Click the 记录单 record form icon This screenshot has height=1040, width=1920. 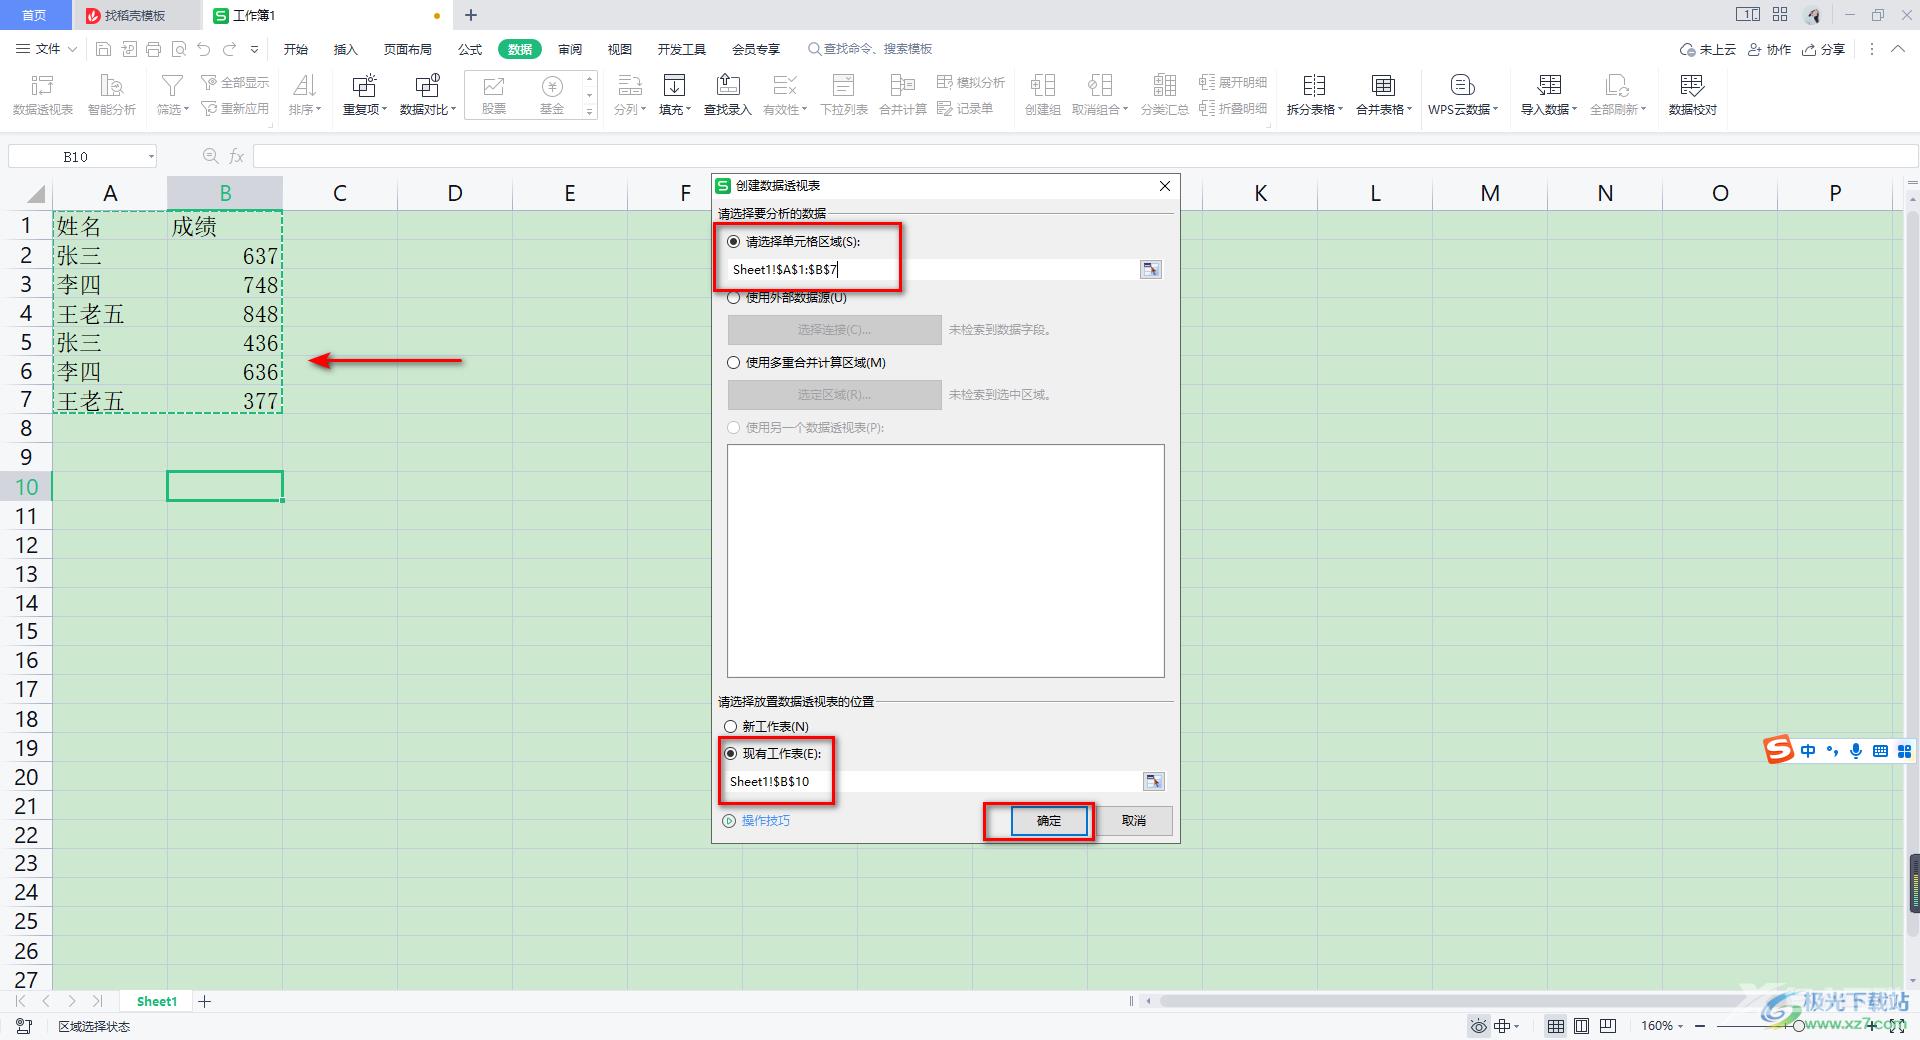pyautogui.click(x=965, y=108)
